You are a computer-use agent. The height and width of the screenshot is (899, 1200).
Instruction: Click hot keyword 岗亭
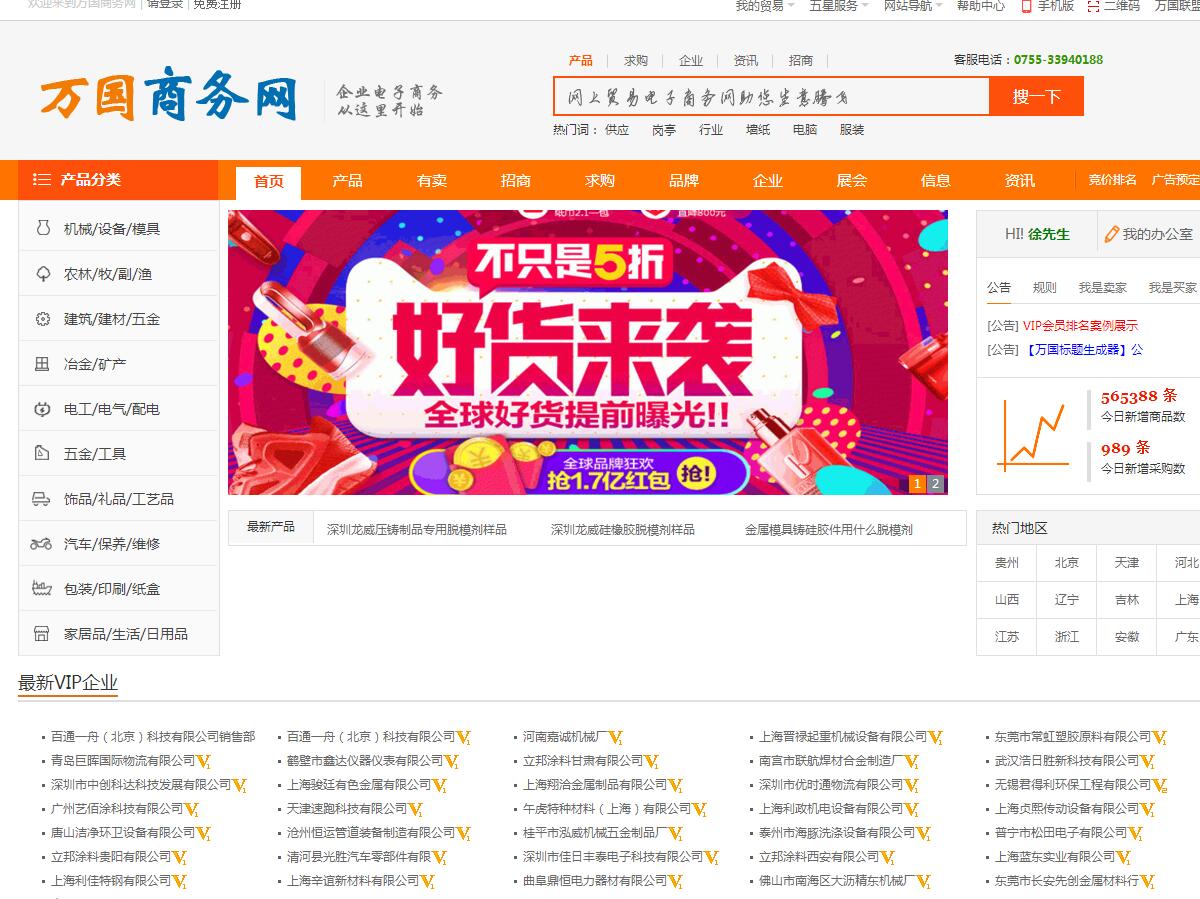click(664, 130)
